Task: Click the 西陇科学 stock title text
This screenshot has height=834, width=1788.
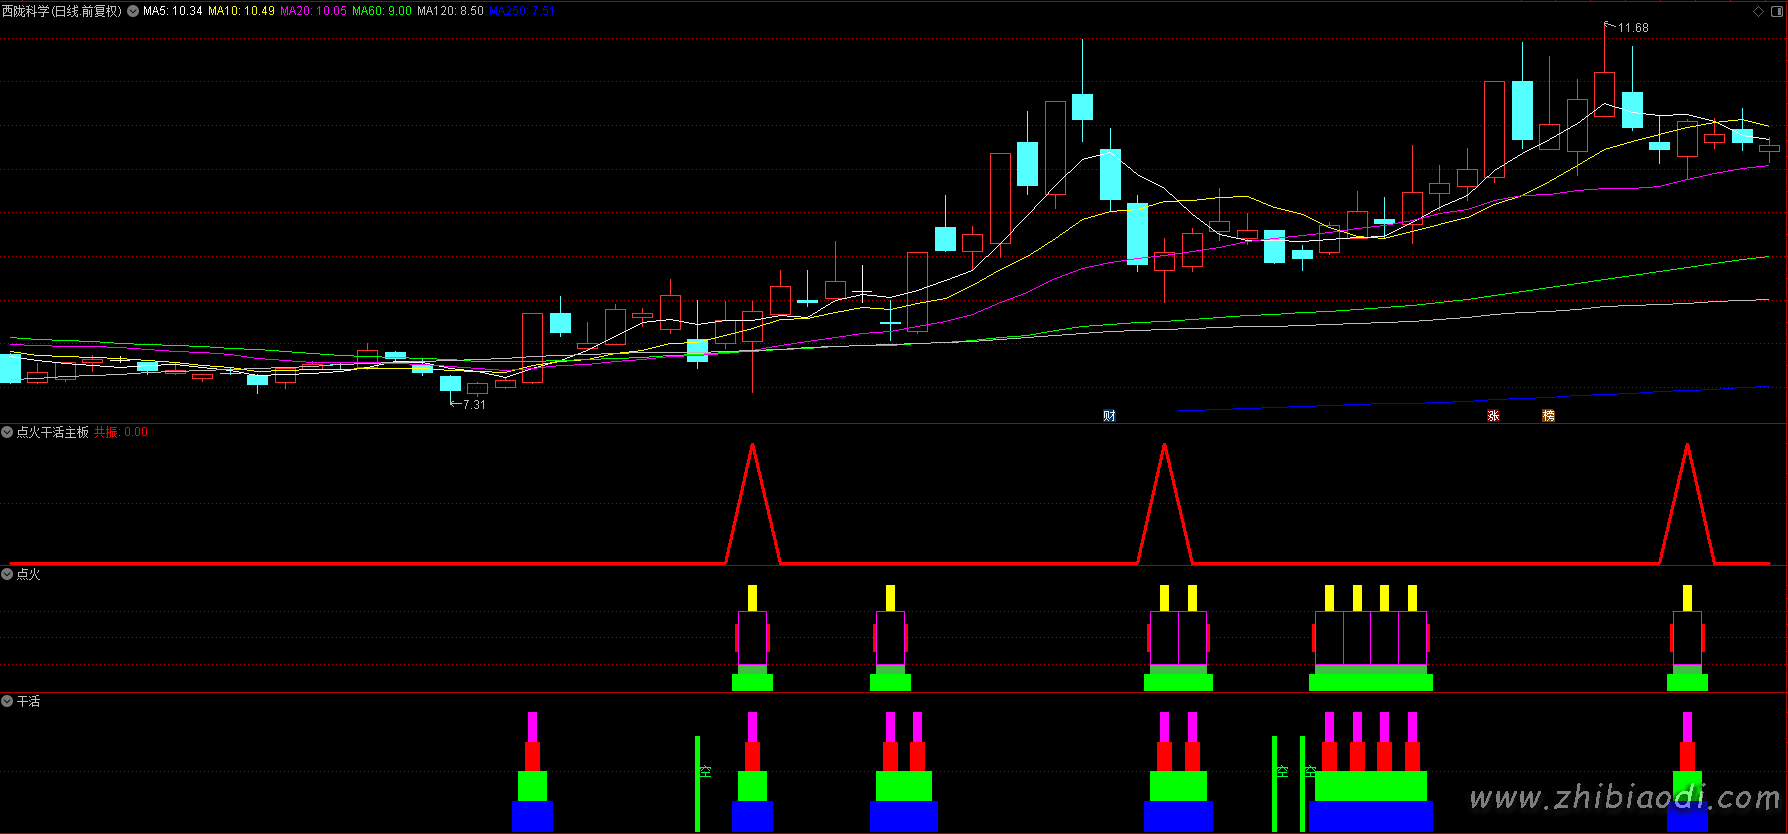Action: tap(26, 11)
